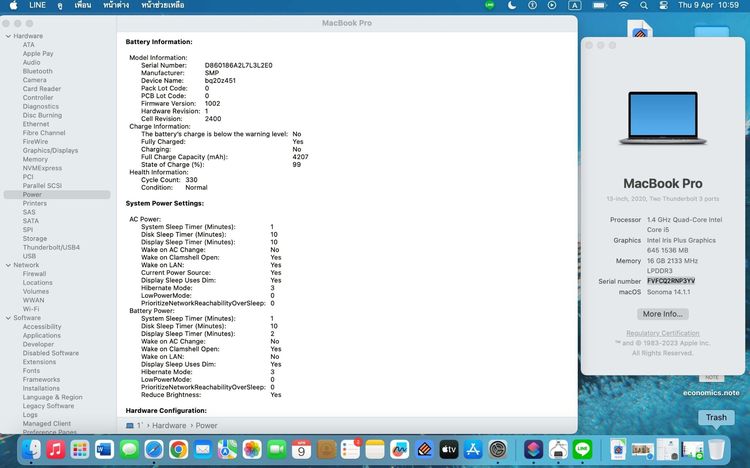Image resolution: width=750 pixels, height=468 pixels.
Task: Open Spotlight search in menu bar
Action: 644,5
